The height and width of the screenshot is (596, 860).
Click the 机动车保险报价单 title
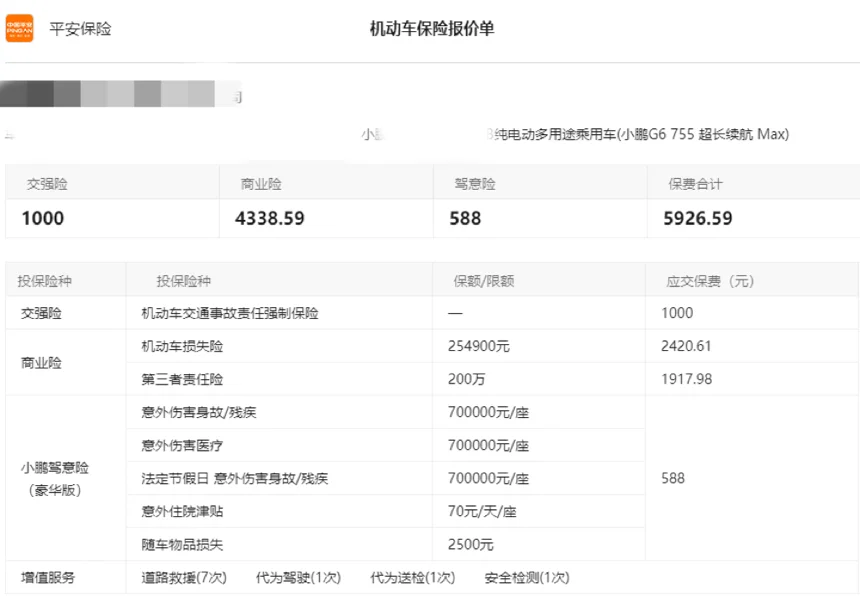pyautogui.click(x=432, y=29)
